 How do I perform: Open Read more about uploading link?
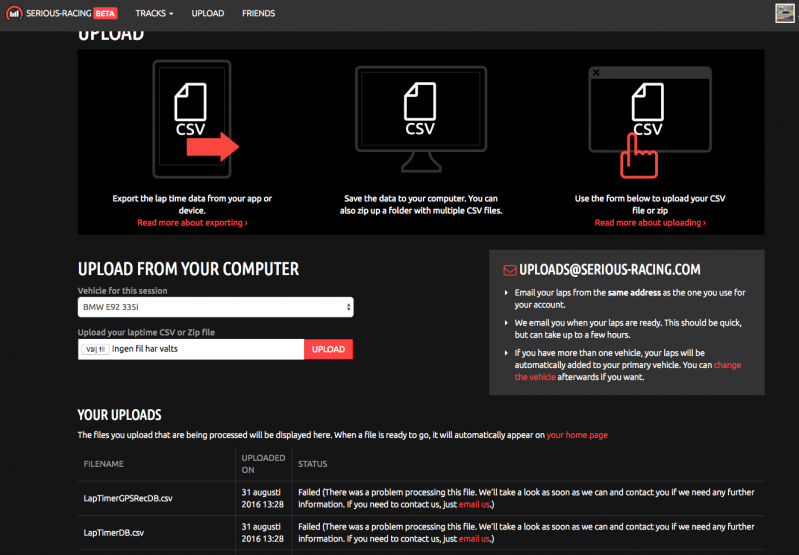tap(650, 223)
